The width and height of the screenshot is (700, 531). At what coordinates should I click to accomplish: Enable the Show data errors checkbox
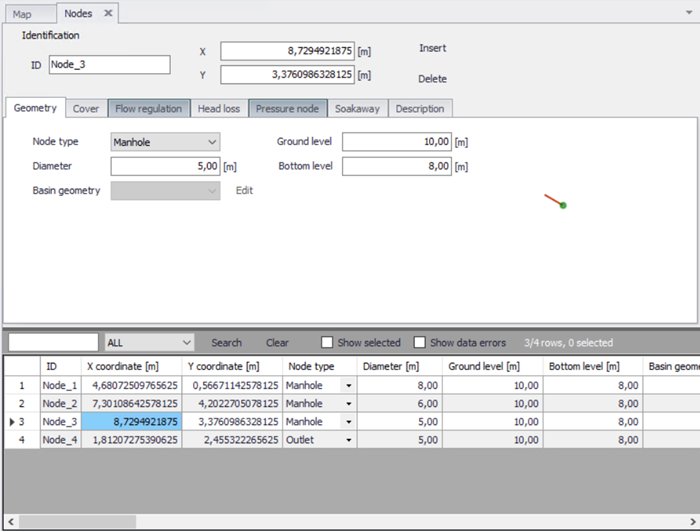click(x=420, y=343)
